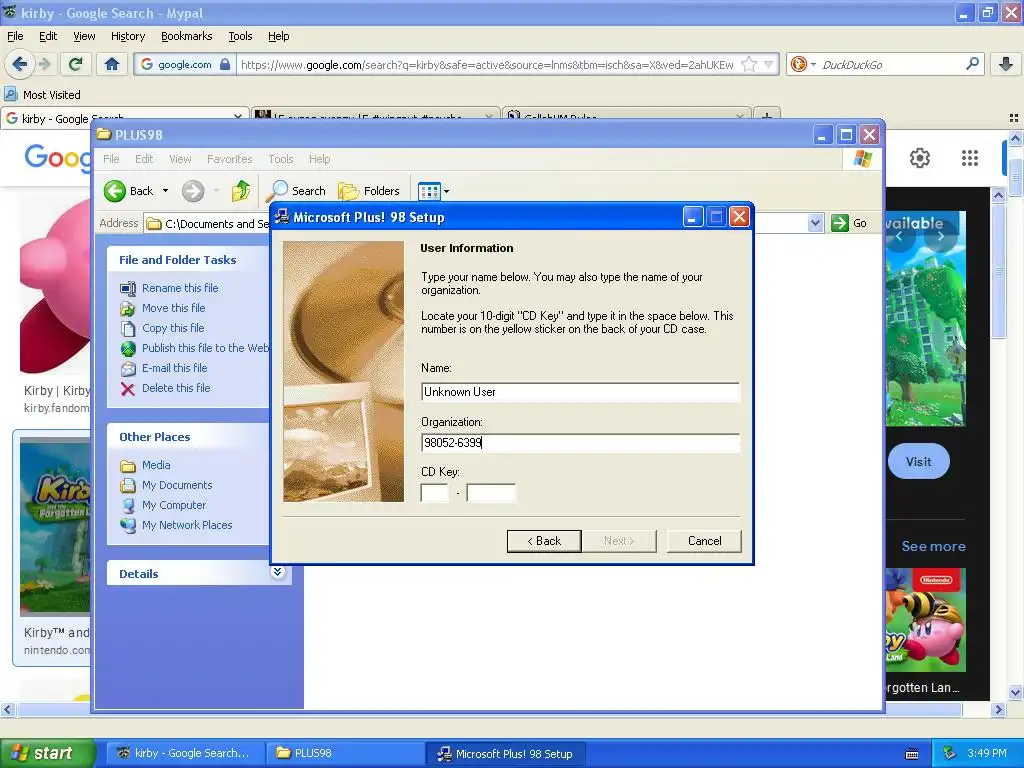The image size is (1024, 768).
Task: Open the Address bar dropdown in PLUS98
Action: (815, 223)
